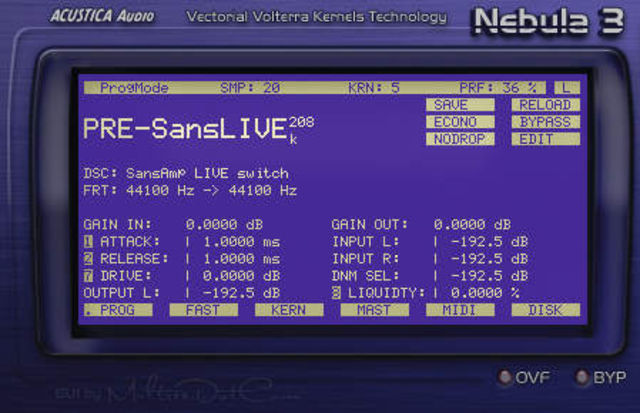The image size is (640, 413).
Task: Click the number 2 icon beside RELEASE
Action: (88, 259)
